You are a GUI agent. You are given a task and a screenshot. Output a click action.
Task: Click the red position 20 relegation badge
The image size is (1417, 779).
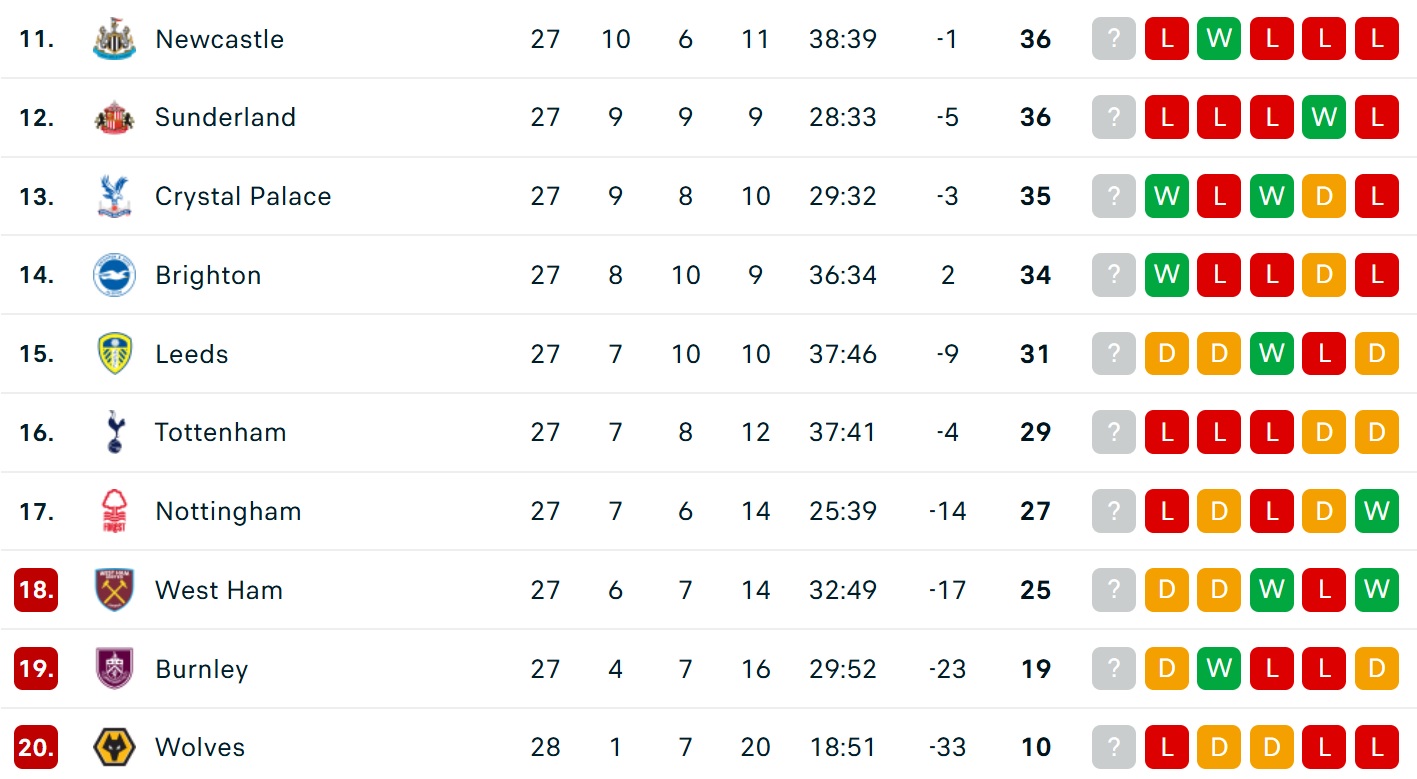click(36, 747)
